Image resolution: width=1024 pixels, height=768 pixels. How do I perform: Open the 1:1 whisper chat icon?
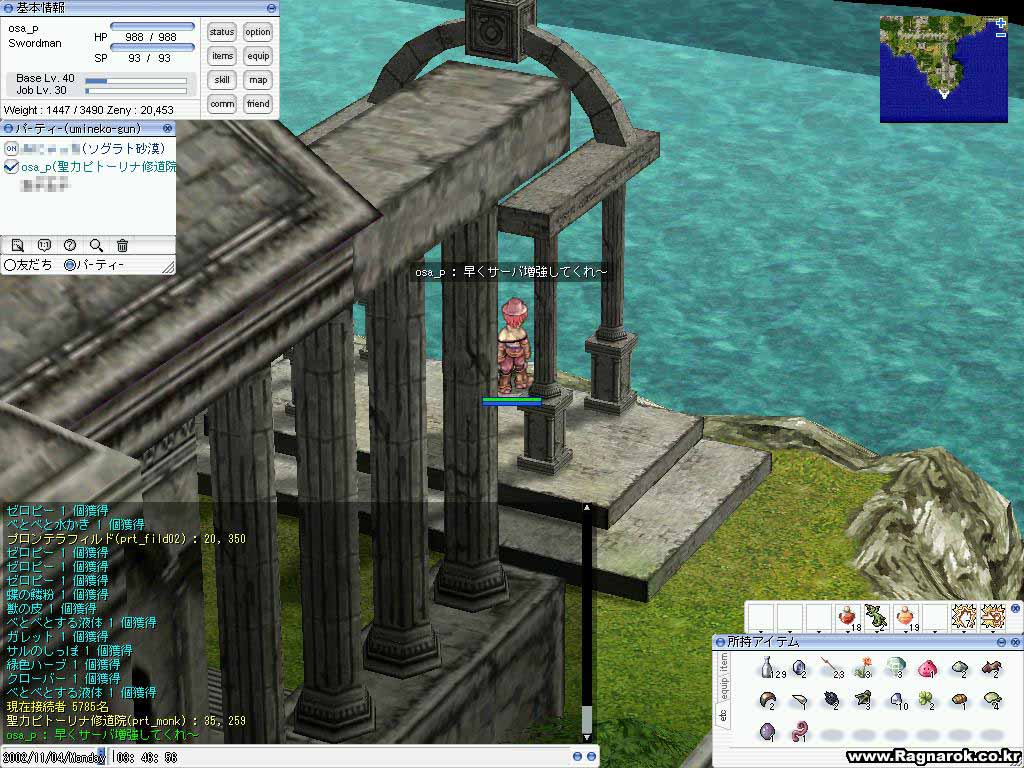[x=44, y=246]
